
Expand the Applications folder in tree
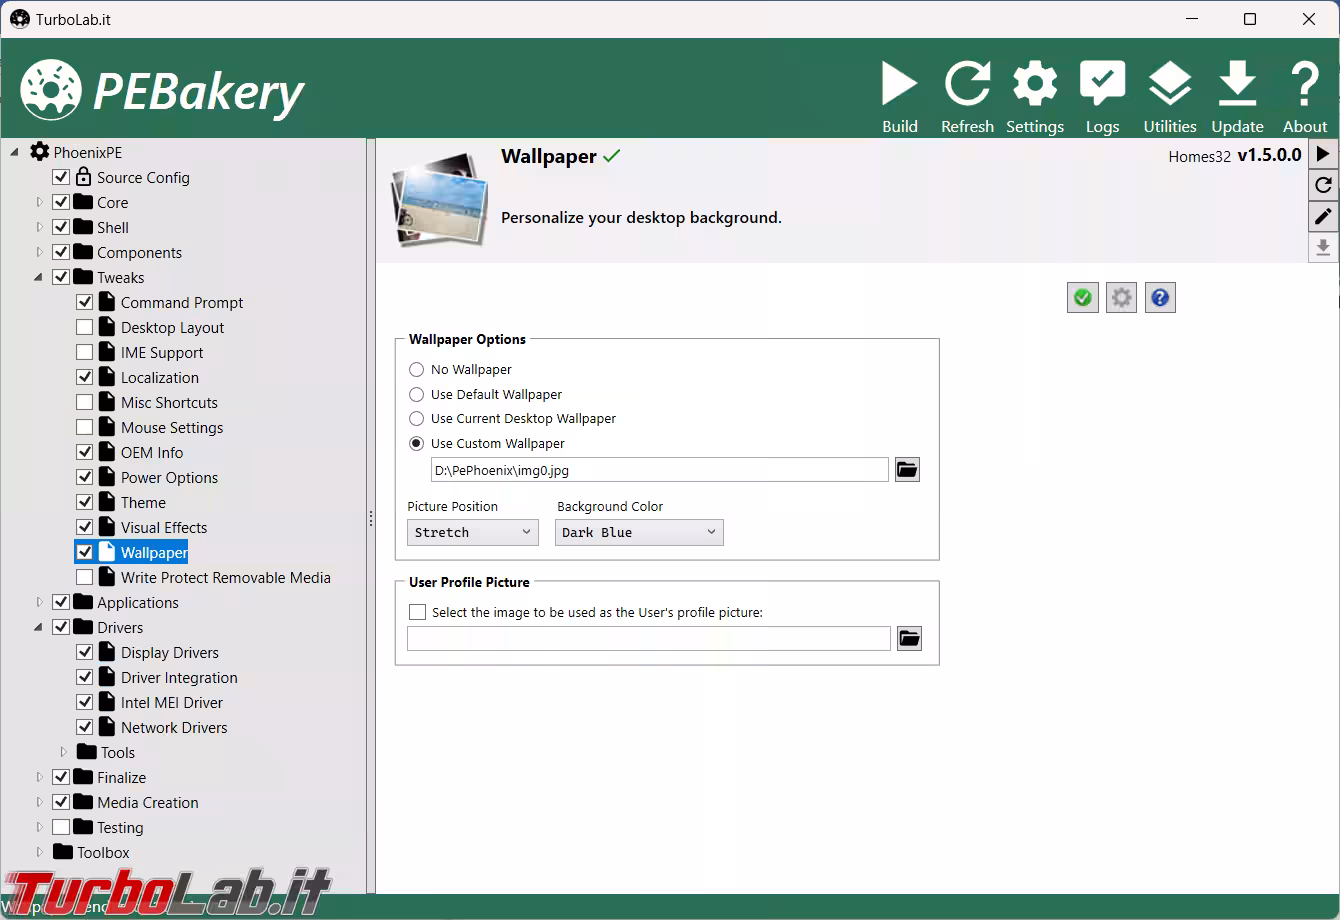tap(40, 602)
